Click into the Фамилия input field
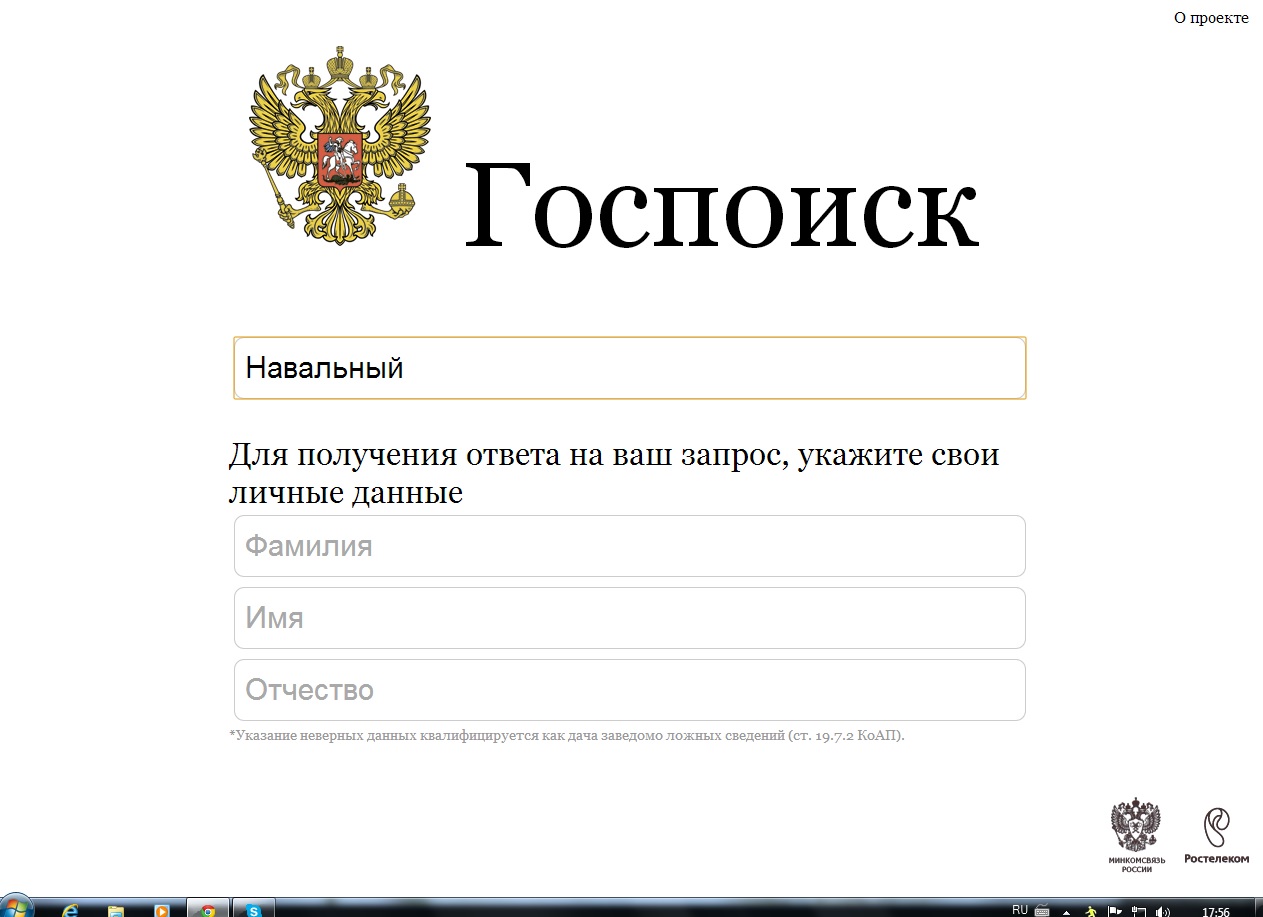Image resolution: width=1263 pixels, height=917 pixels. [629, 546]
